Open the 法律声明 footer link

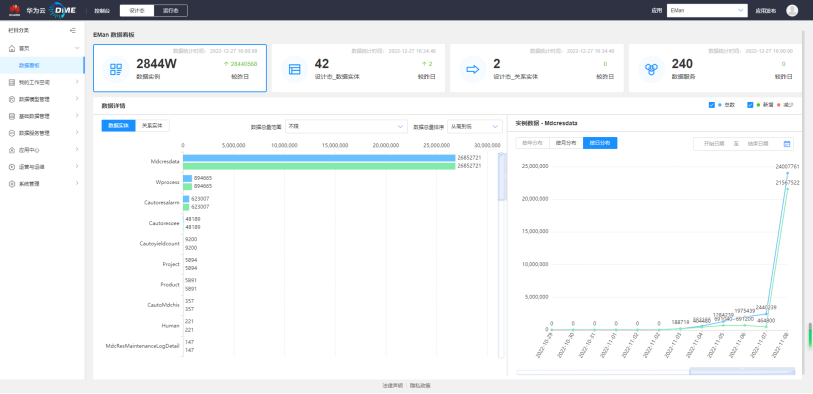tap(393, 386)
